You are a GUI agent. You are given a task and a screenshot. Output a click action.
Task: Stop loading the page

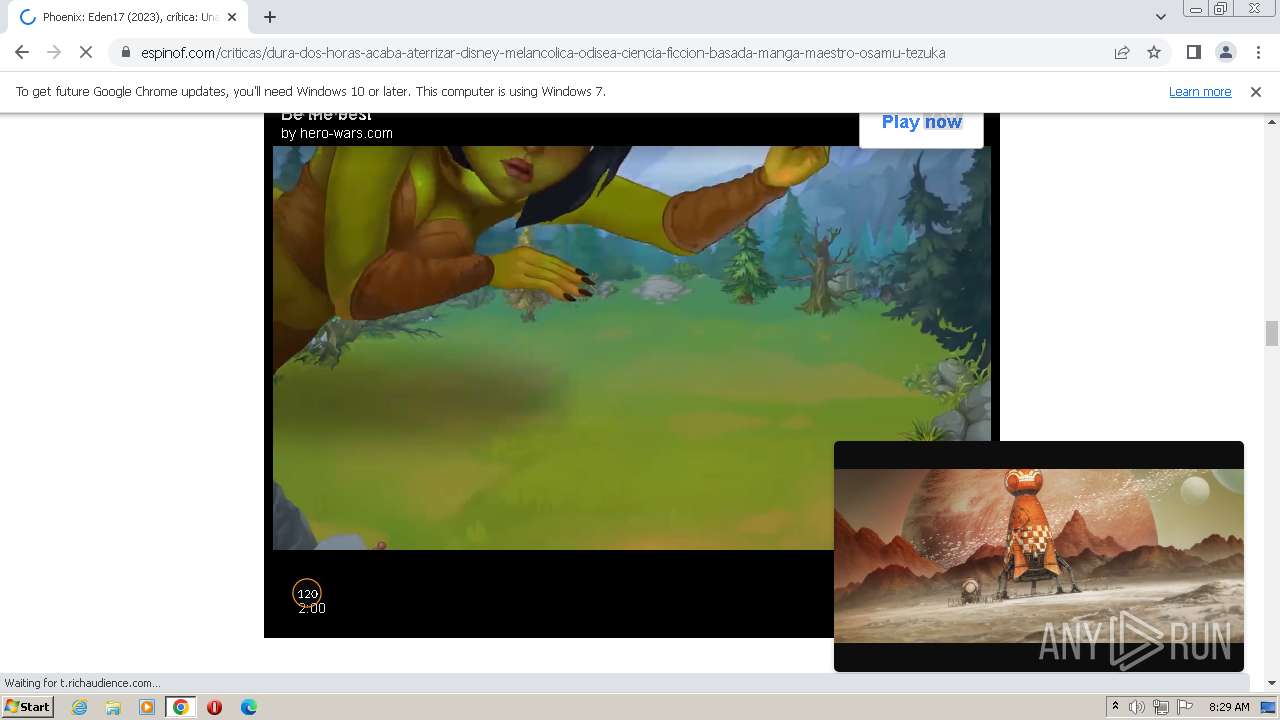(86, 52)
